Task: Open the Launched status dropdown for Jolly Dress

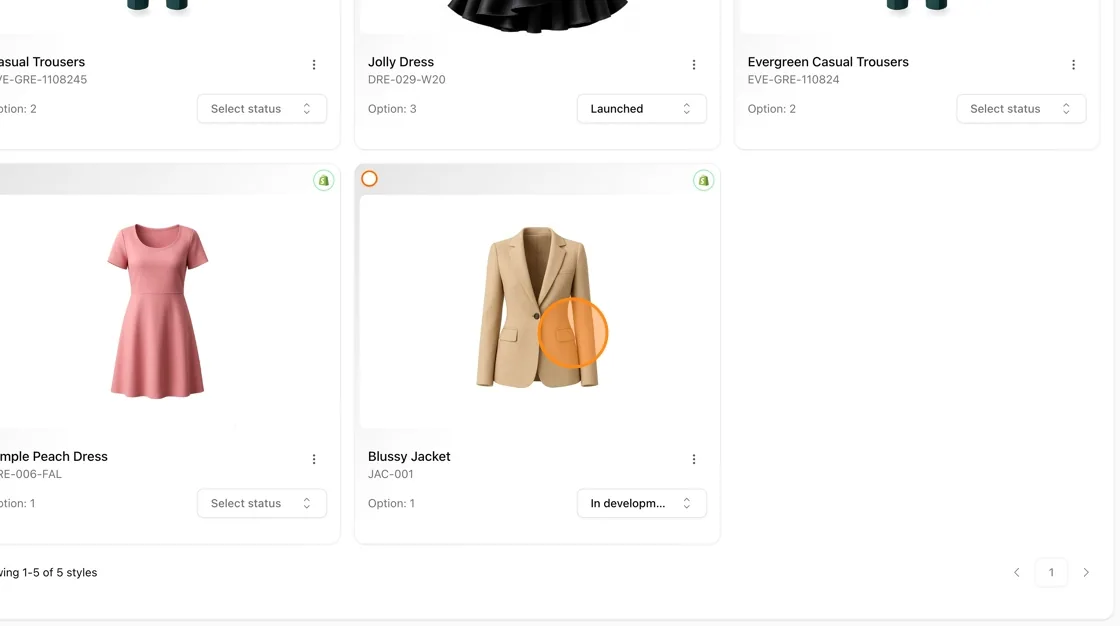Action: 641,109
